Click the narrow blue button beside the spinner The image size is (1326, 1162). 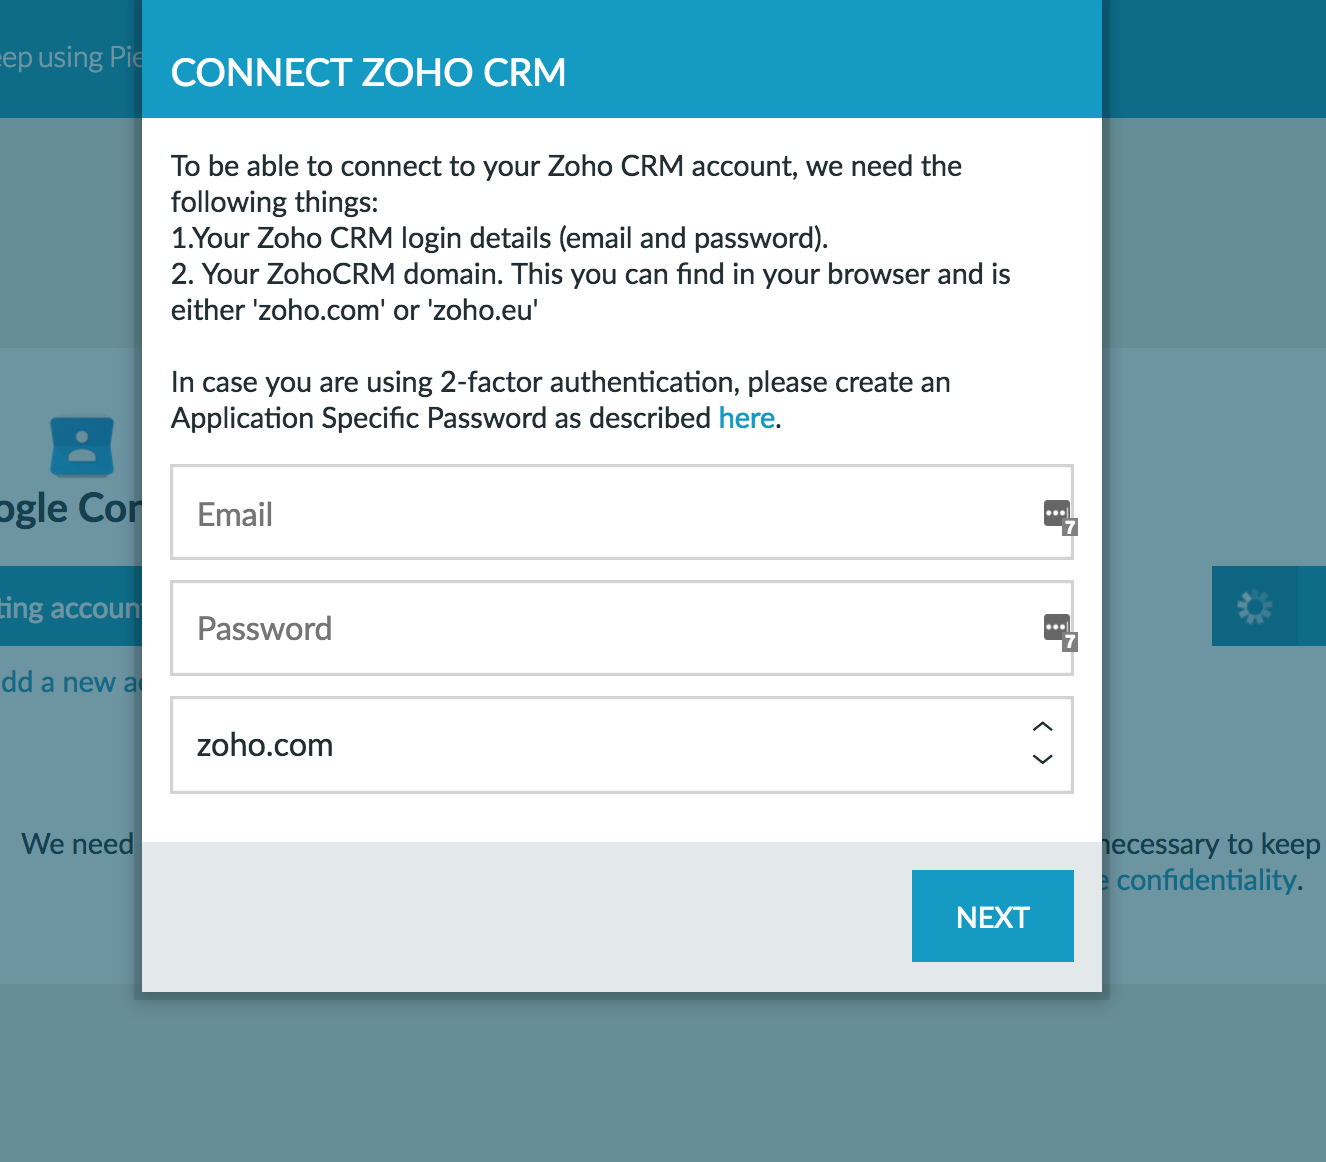pyautogui.click(x=1311, y=606)
